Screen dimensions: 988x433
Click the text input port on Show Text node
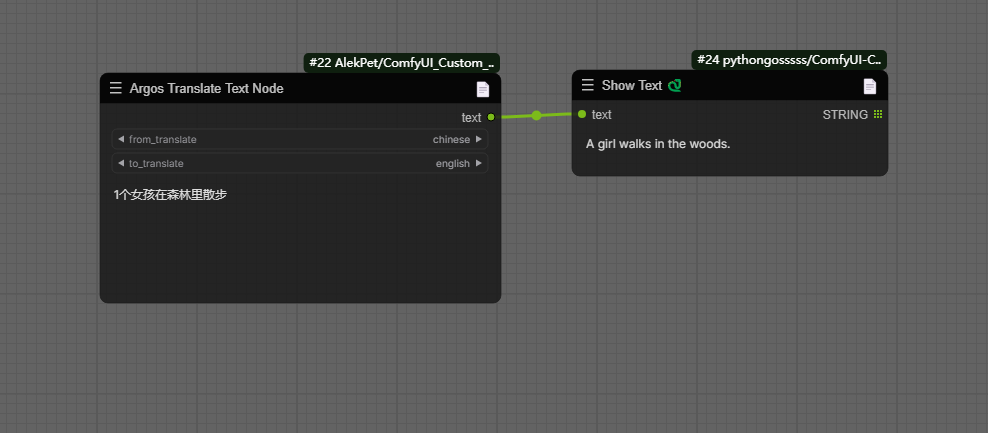(582, 114)
